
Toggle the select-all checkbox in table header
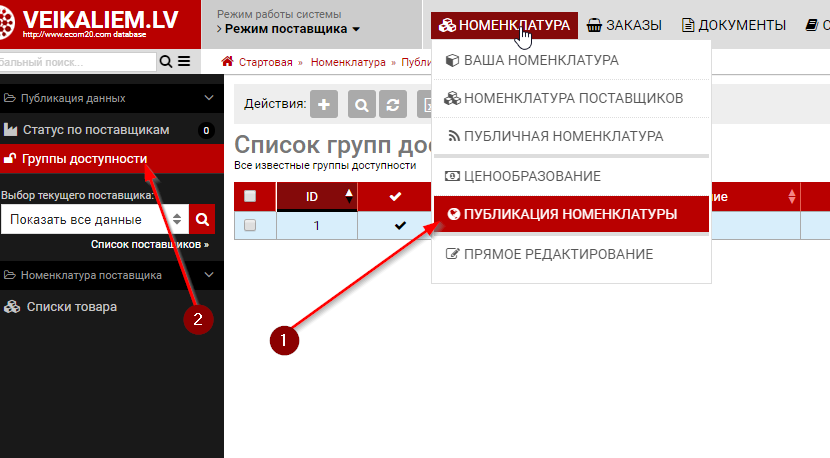pos(250,196)
